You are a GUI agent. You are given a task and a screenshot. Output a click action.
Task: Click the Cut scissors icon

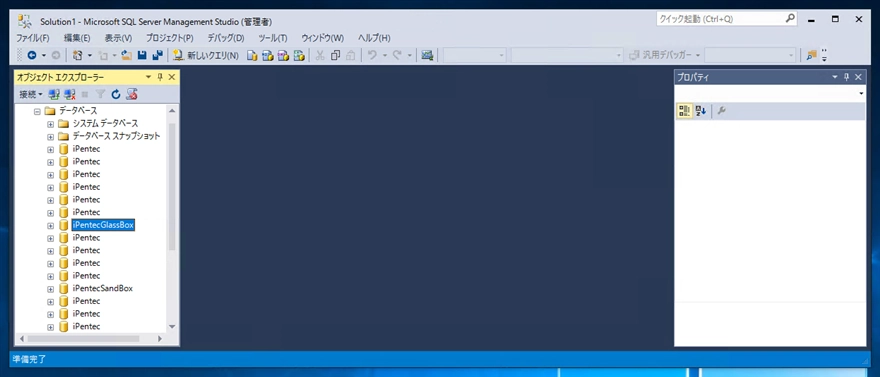320,55
